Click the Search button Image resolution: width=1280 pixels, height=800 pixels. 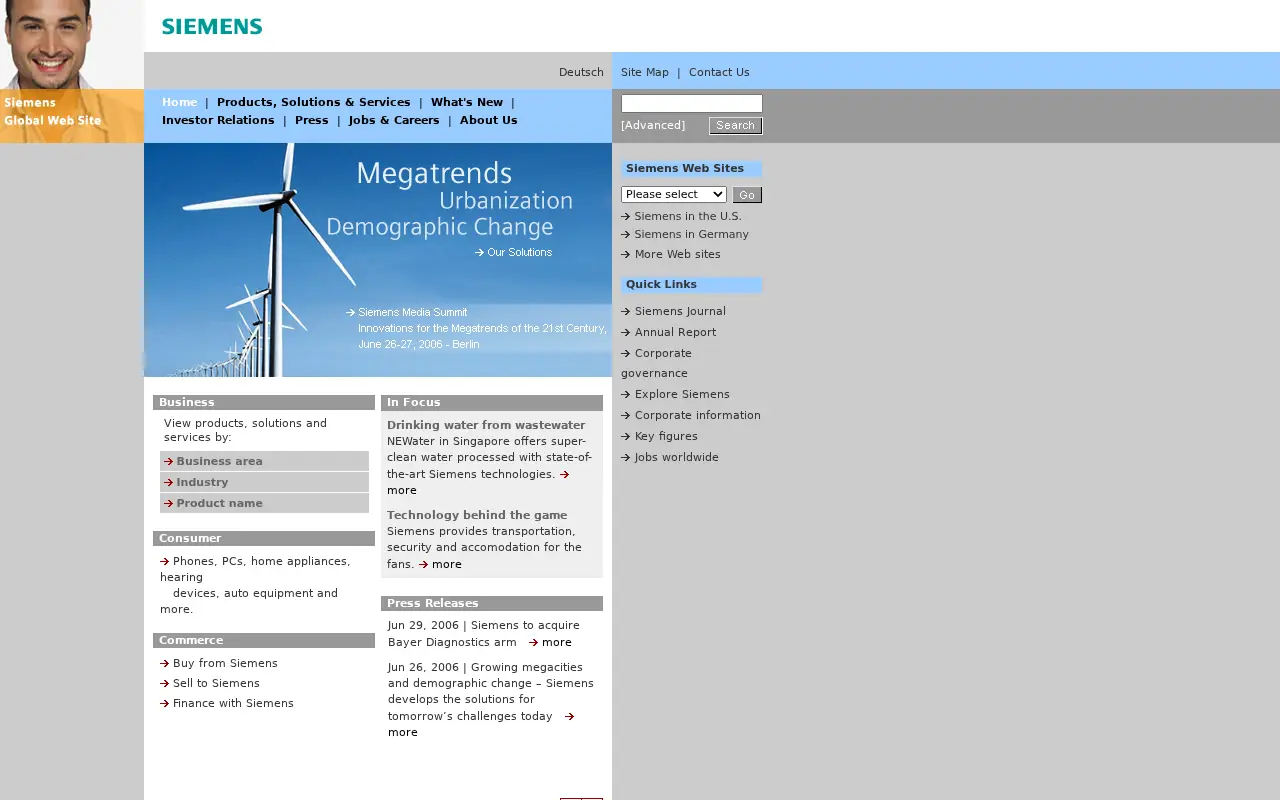point(735,126)
